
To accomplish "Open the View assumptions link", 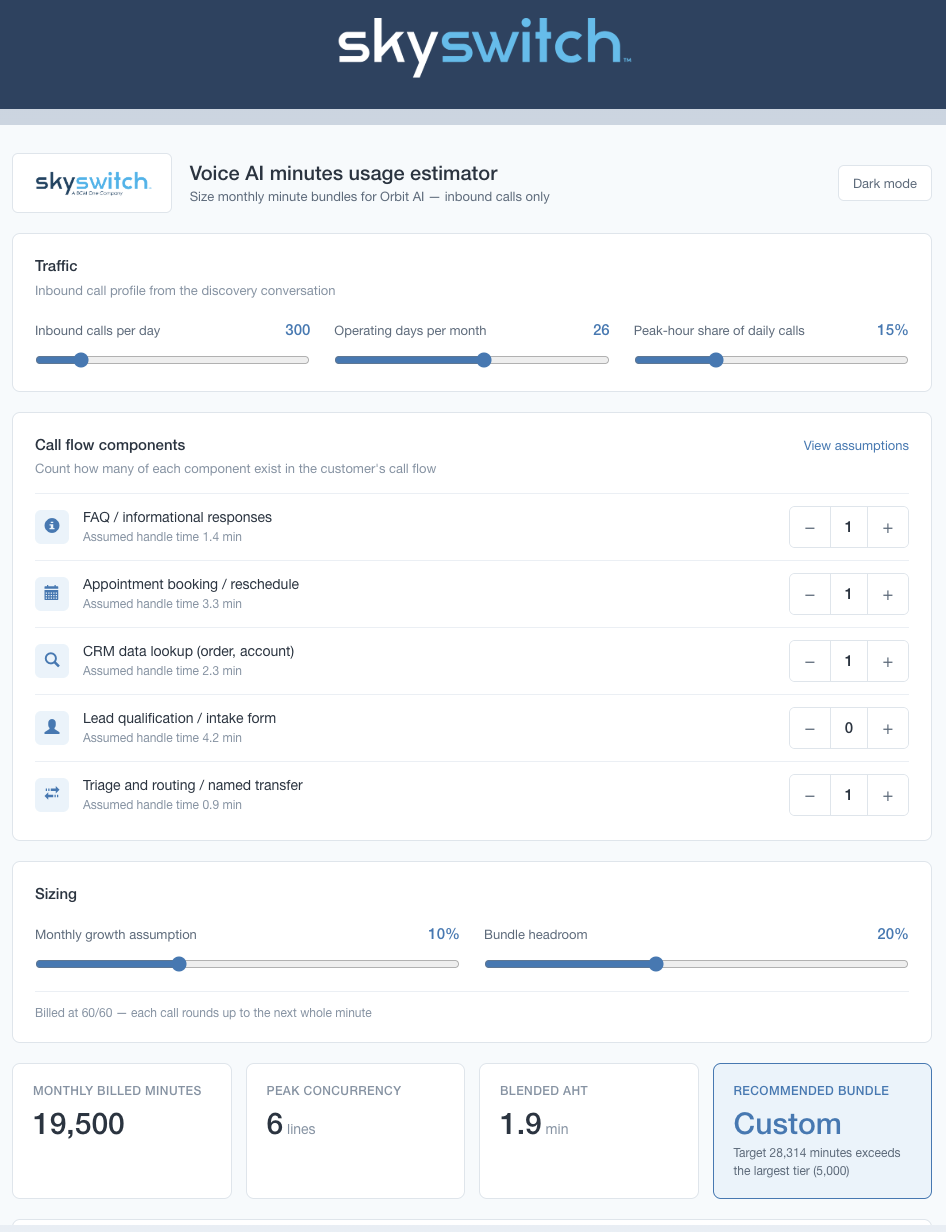I will (856, 446).
